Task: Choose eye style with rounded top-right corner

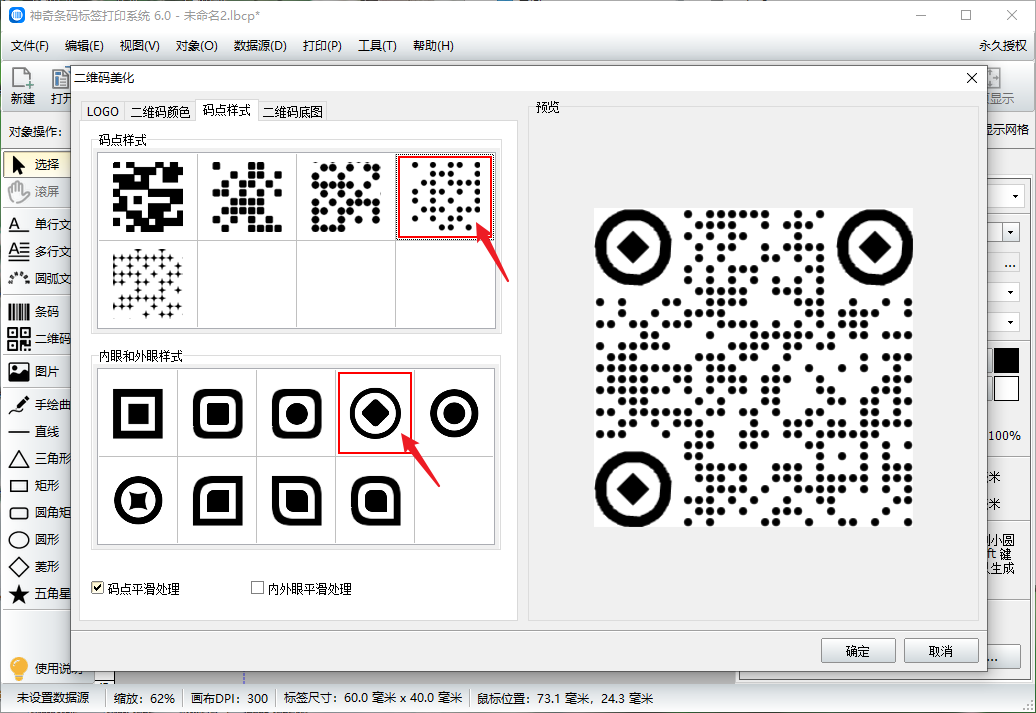Action: 217,501
